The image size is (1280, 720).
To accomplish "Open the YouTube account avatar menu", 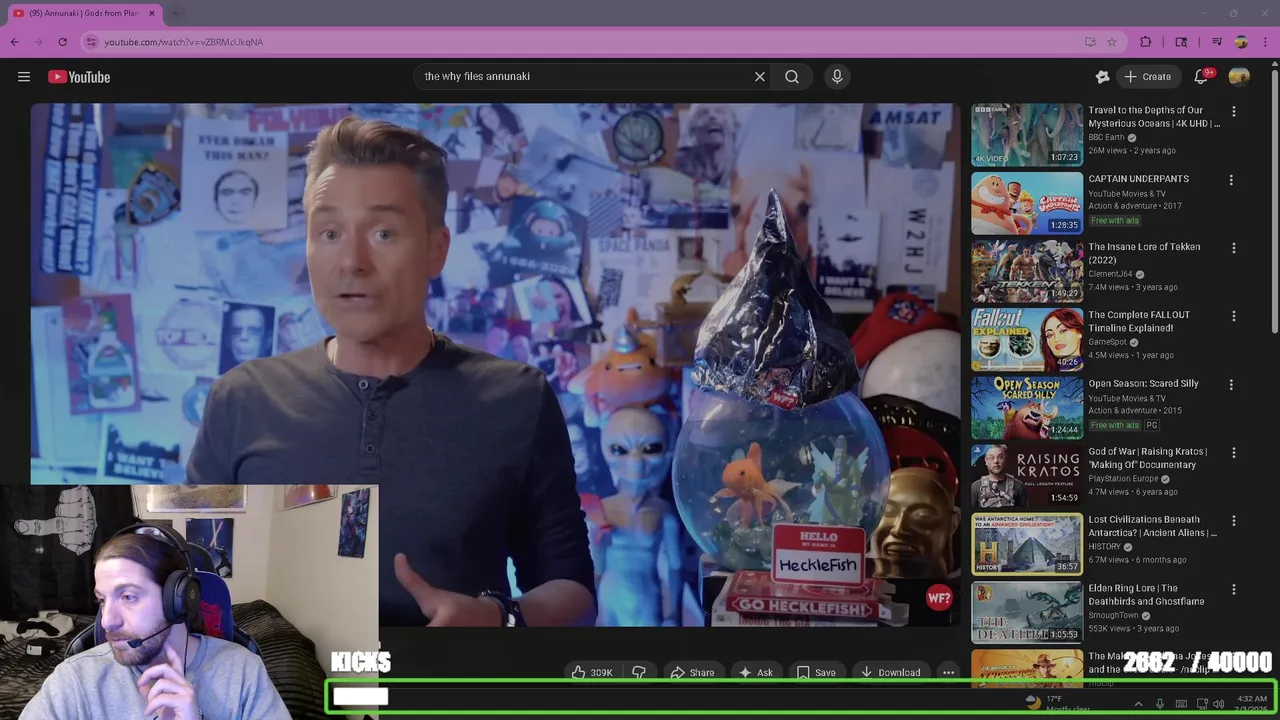I will 1239,77.
